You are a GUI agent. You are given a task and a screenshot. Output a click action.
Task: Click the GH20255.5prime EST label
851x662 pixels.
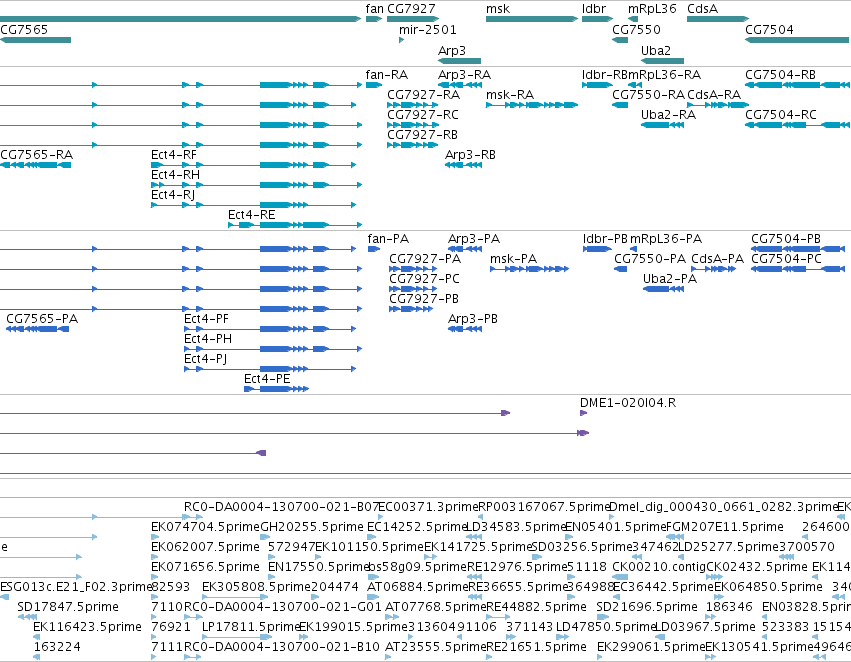pos(312,527)
